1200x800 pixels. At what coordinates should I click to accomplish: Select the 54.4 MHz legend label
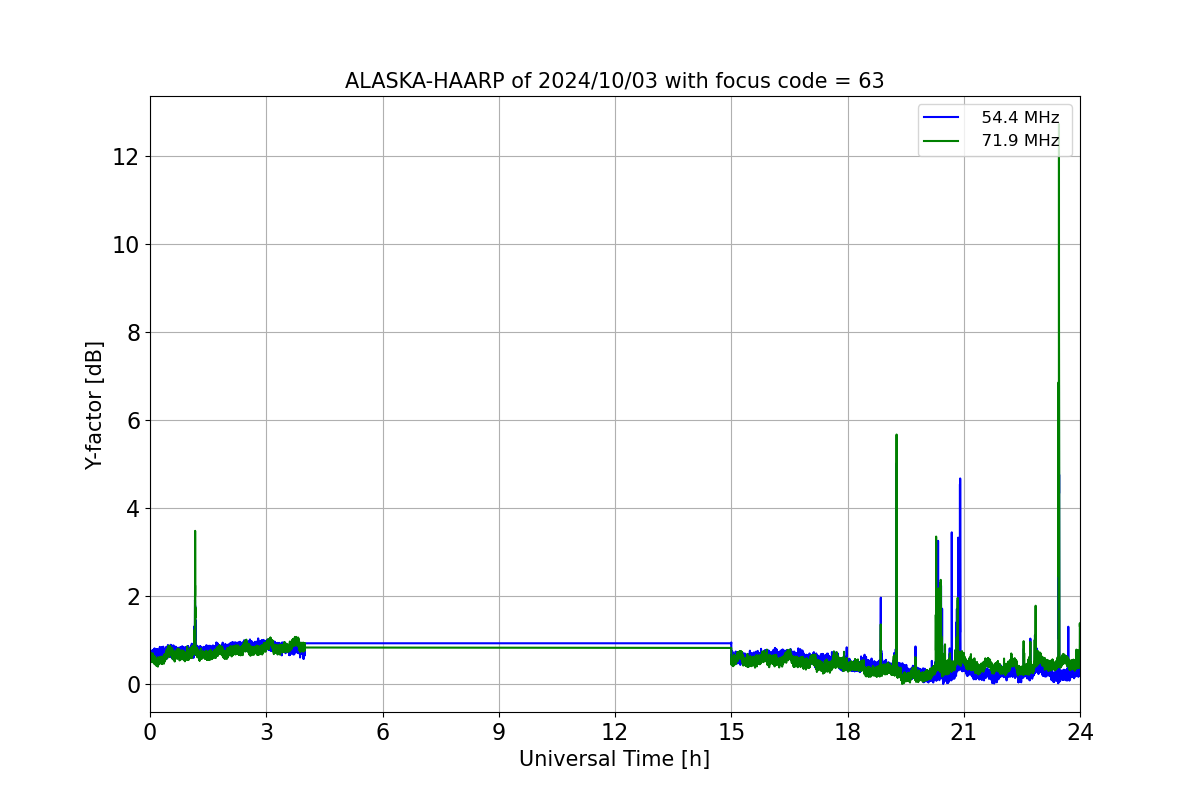(1020, 118)
